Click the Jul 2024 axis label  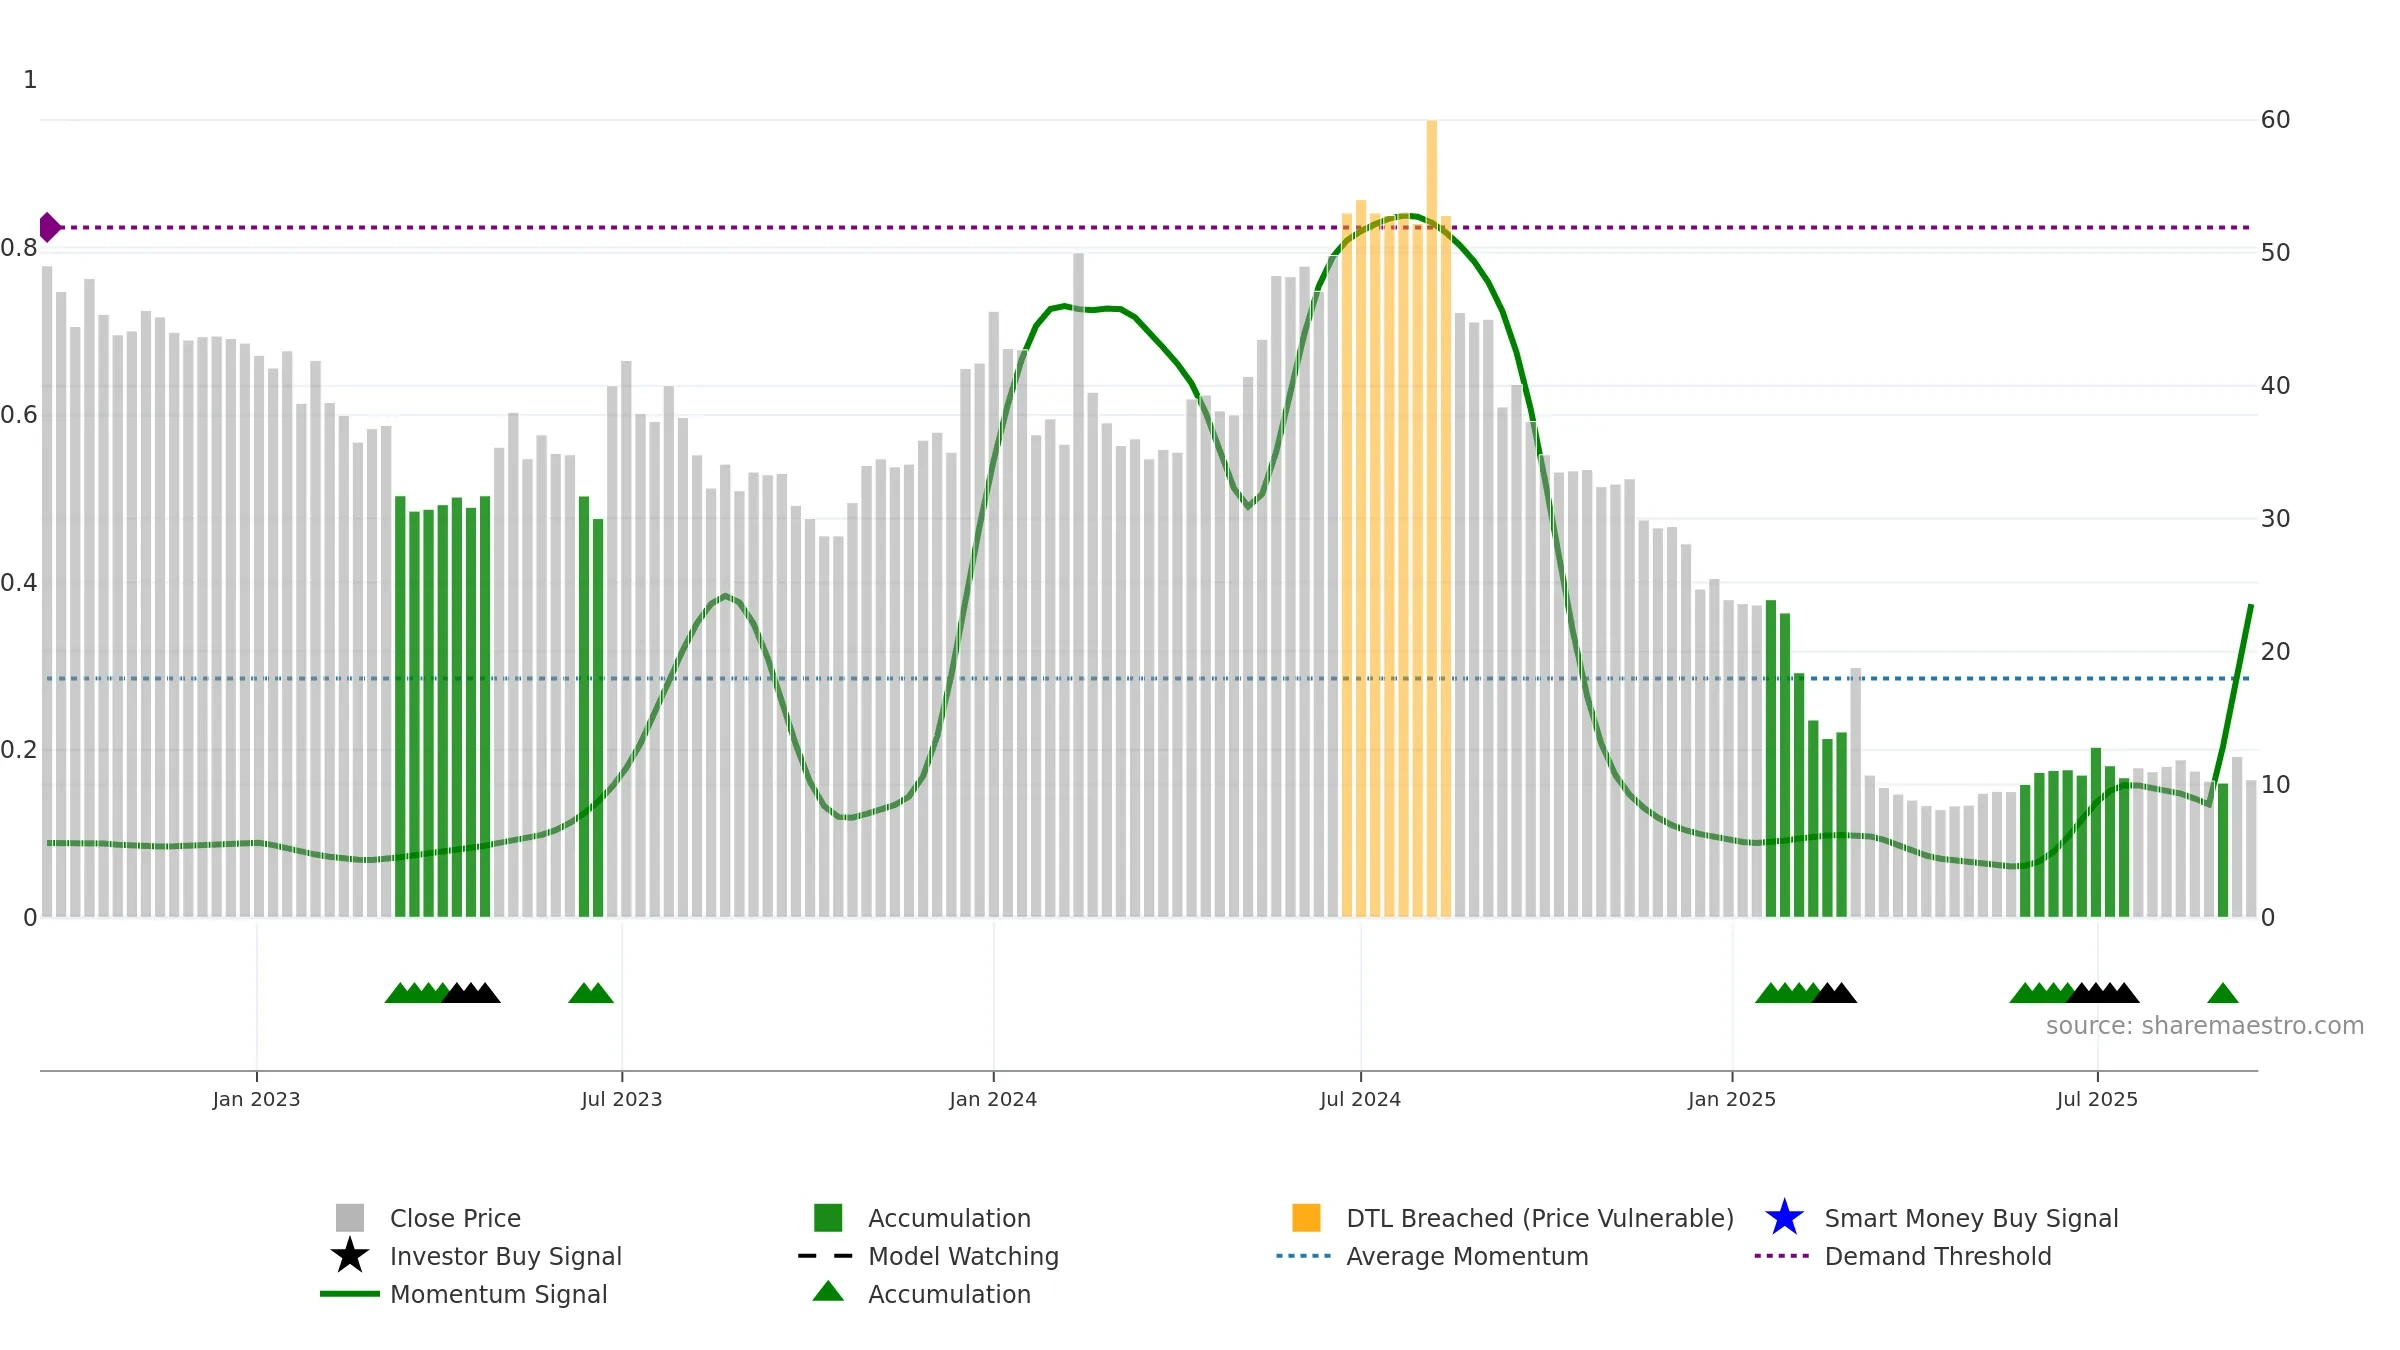pos(1360,1099)
